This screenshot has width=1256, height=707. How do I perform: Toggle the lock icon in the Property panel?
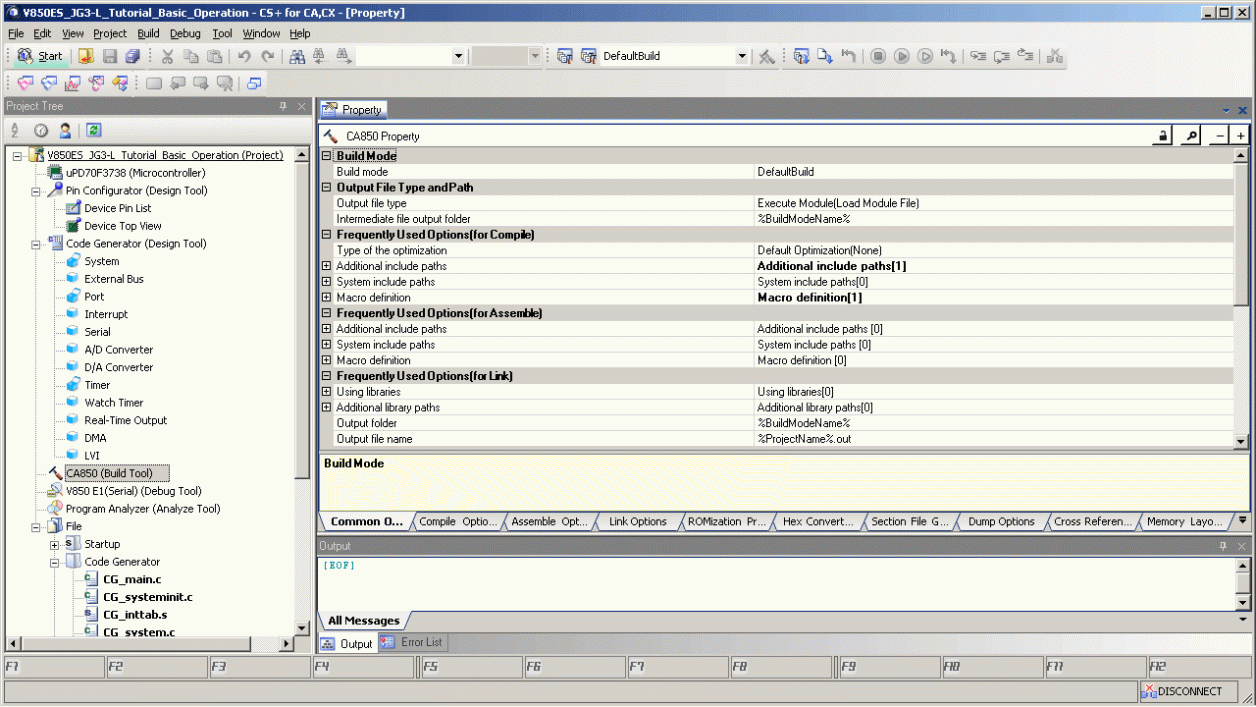tap(1163, 136)
